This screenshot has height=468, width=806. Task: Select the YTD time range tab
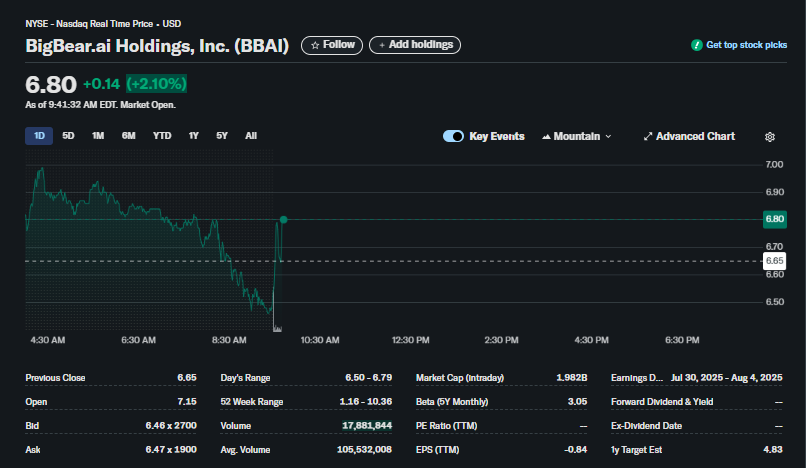[x=162, y=136]
